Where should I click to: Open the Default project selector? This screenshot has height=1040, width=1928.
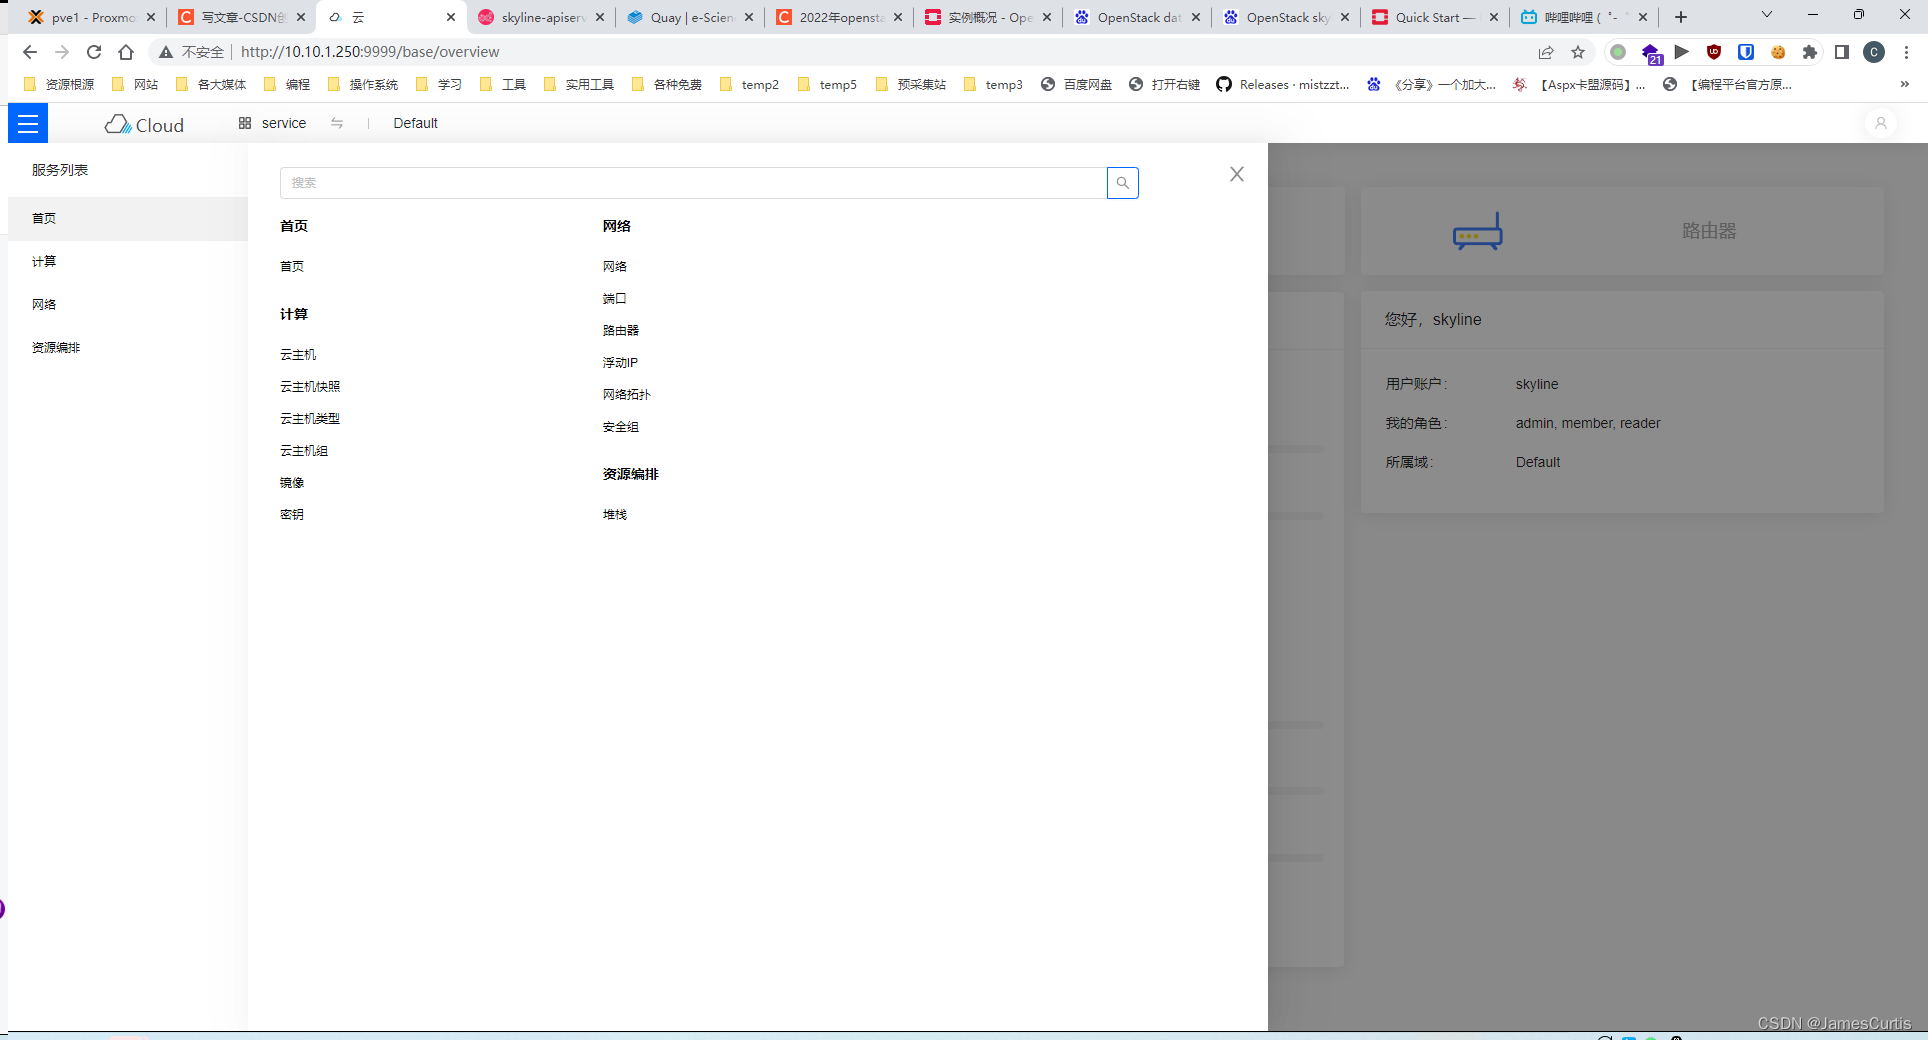(416, 123)
